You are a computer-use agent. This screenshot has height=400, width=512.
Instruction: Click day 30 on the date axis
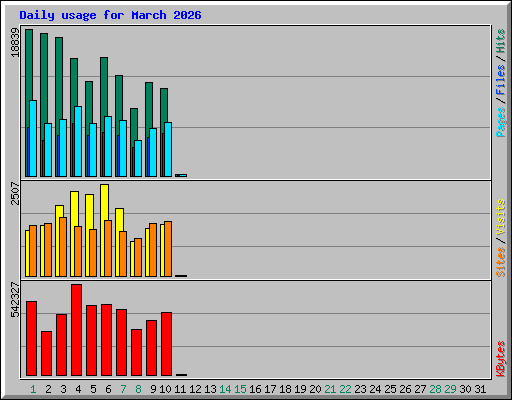pyautogui.click(x=465, y=389)
